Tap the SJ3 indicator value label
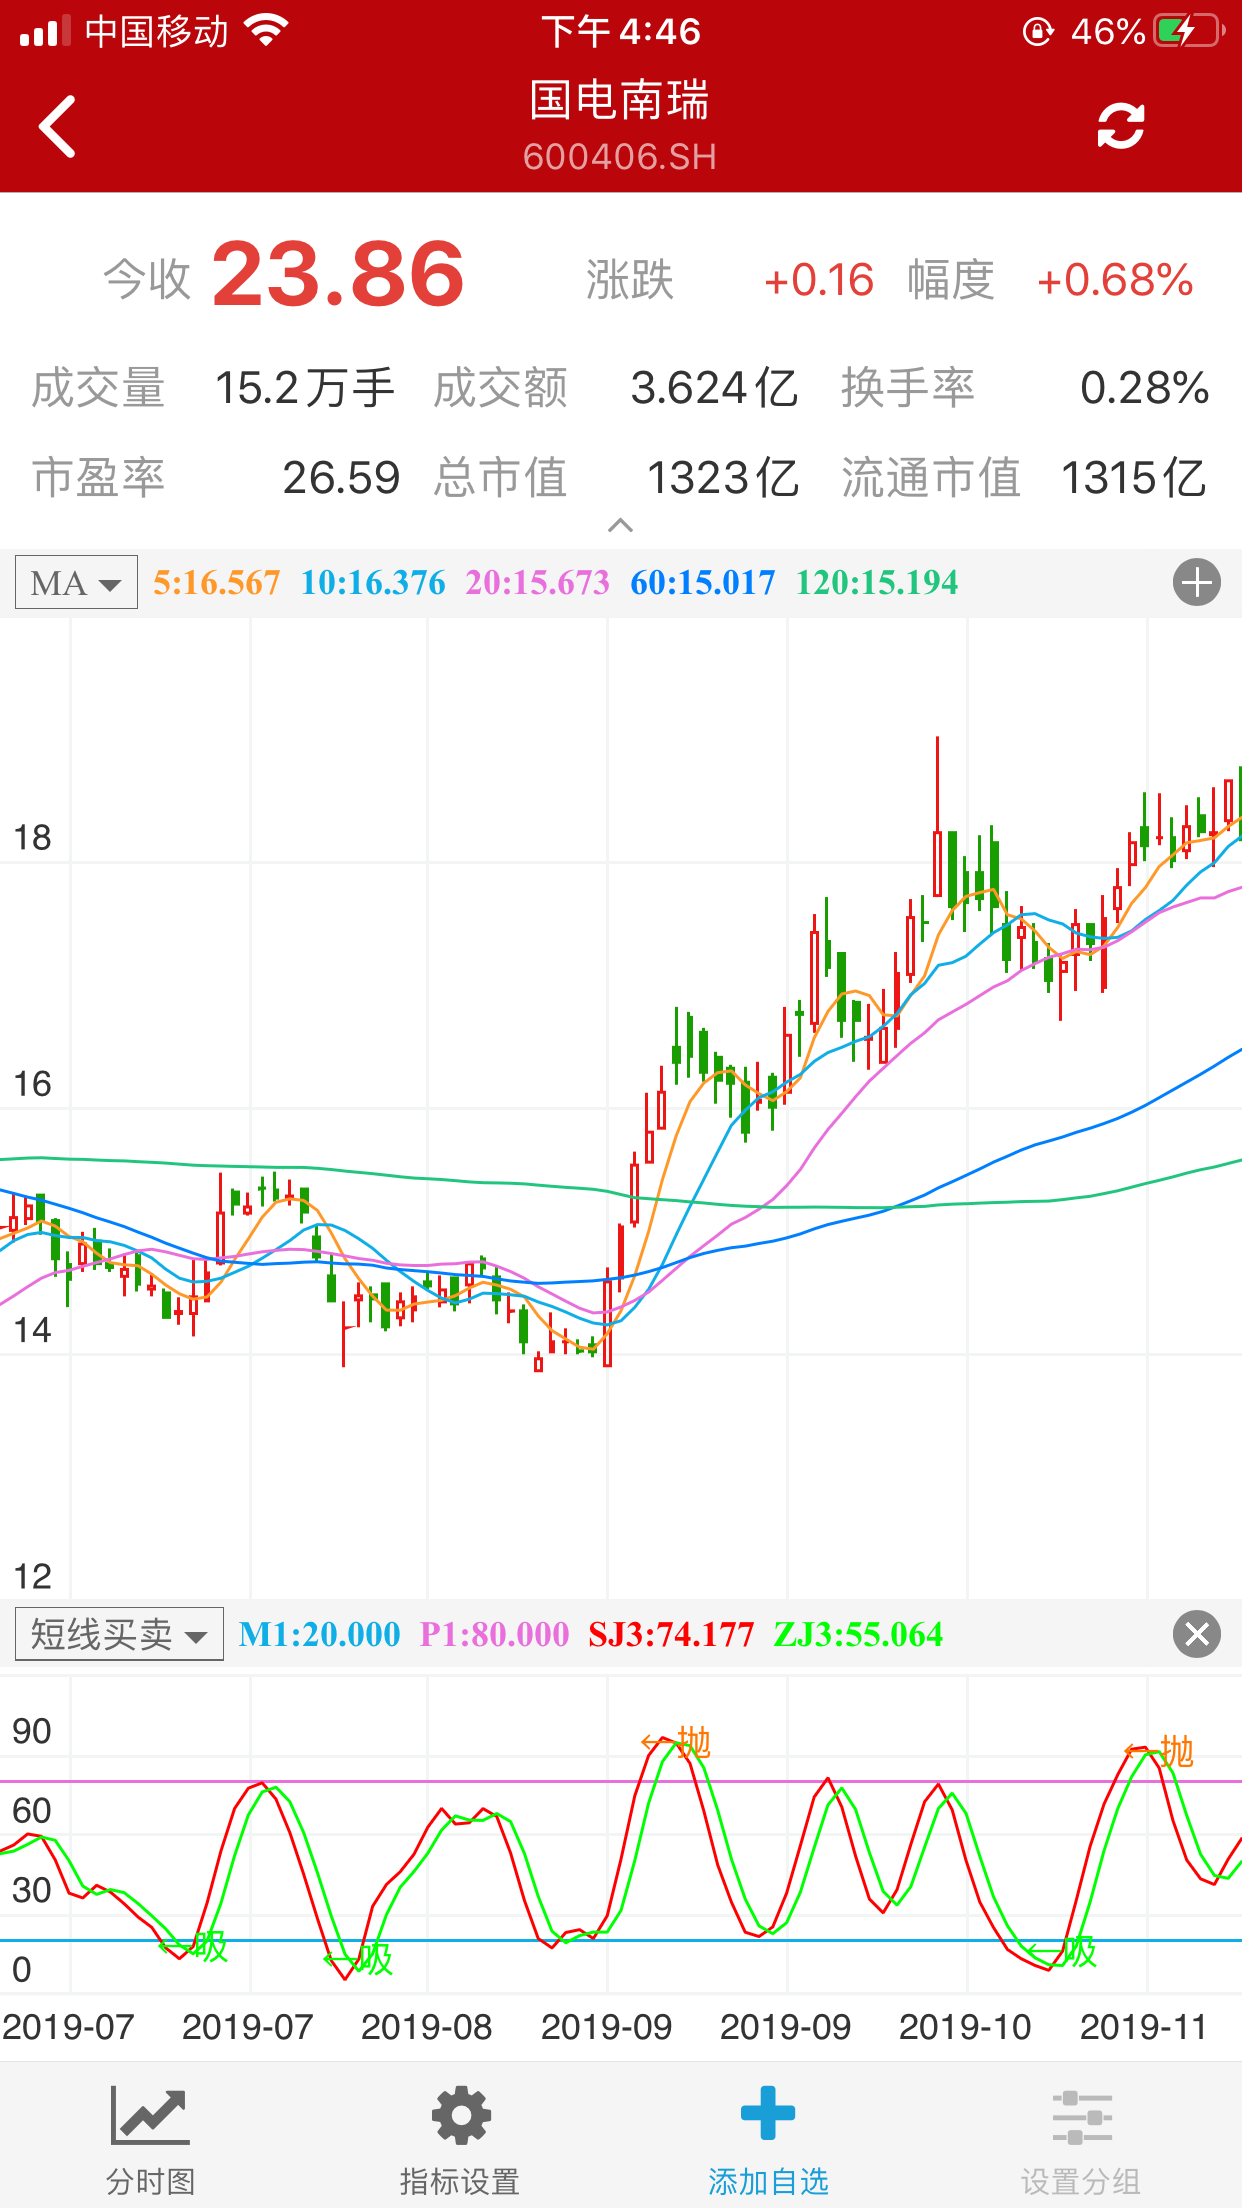This screenshot has width=1242, height=2208. click(670, 1635)
